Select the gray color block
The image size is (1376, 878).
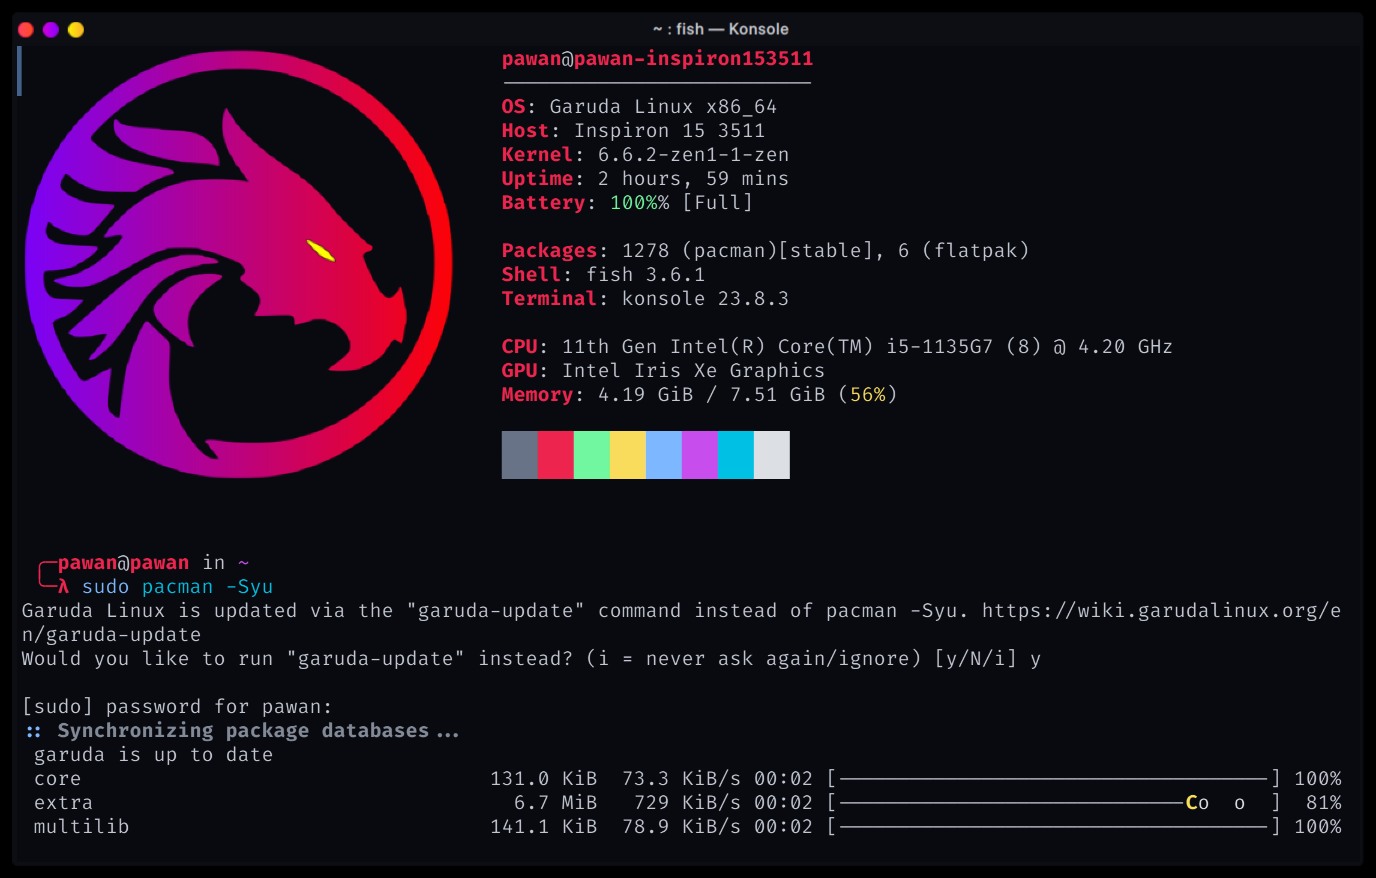point(519,455)
